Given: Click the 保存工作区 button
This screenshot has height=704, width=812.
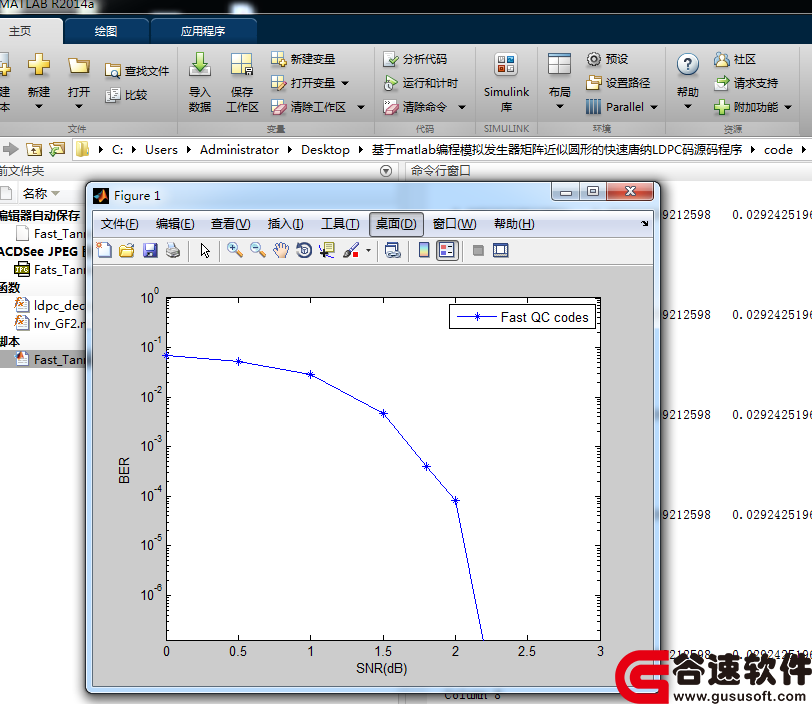Looking at the screenshot, I should [x=242, y=82].
